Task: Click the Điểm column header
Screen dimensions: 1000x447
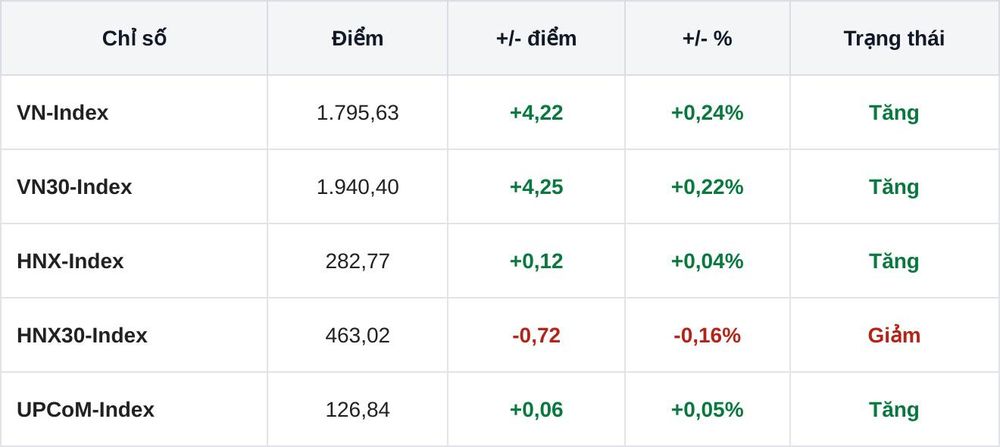Action: 357,38
